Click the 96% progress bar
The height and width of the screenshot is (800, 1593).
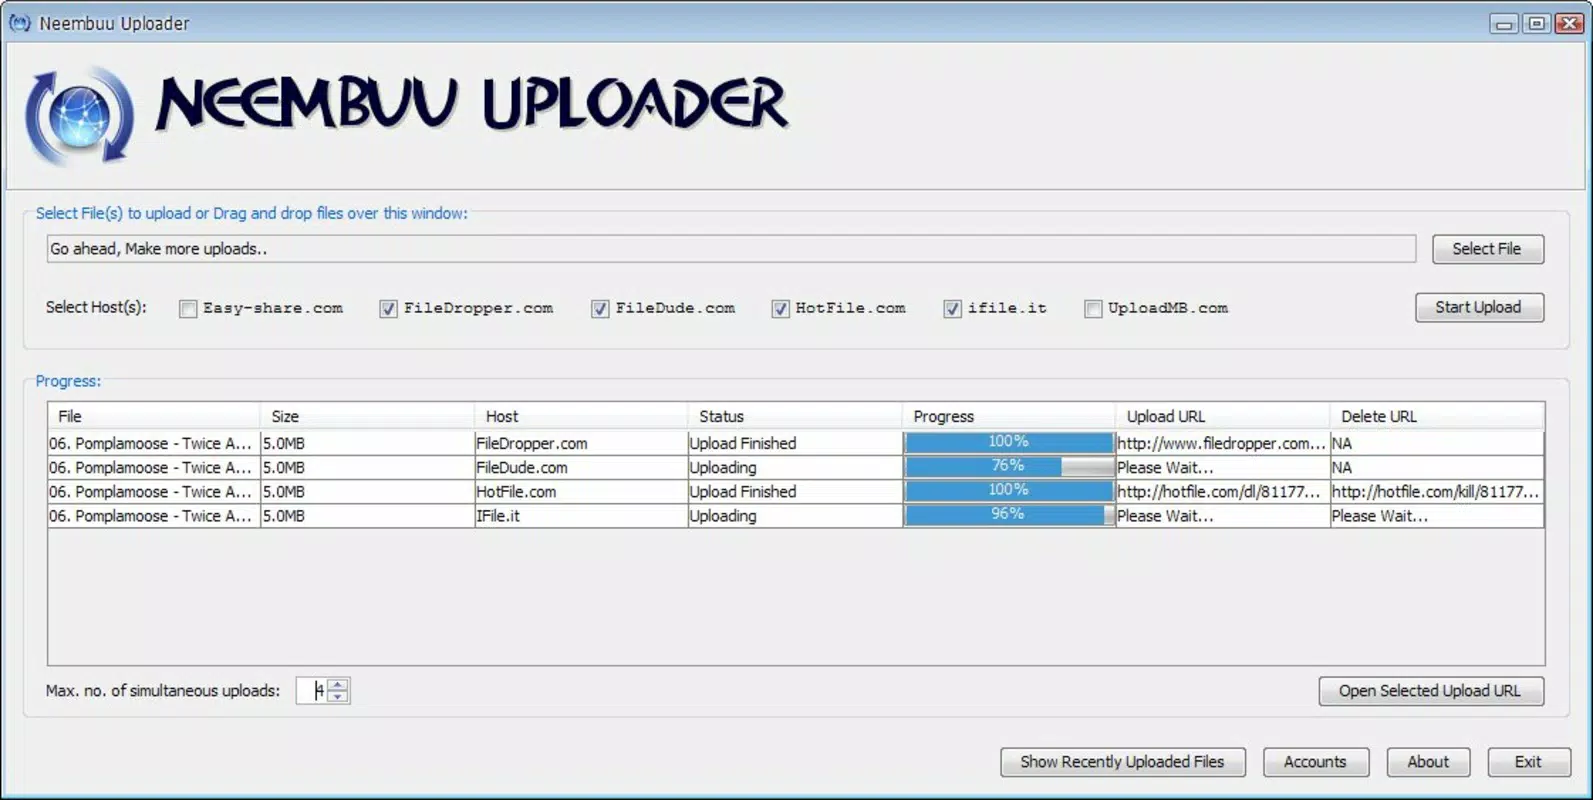[1009, 515]
